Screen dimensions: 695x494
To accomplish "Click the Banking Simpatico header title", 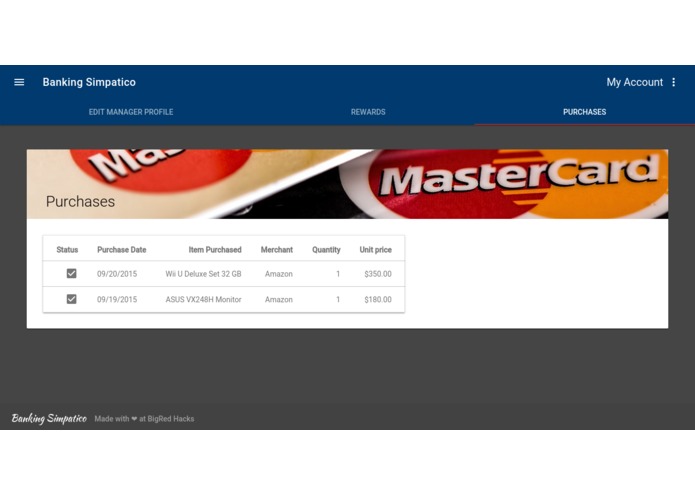I will tap(89, 82).
